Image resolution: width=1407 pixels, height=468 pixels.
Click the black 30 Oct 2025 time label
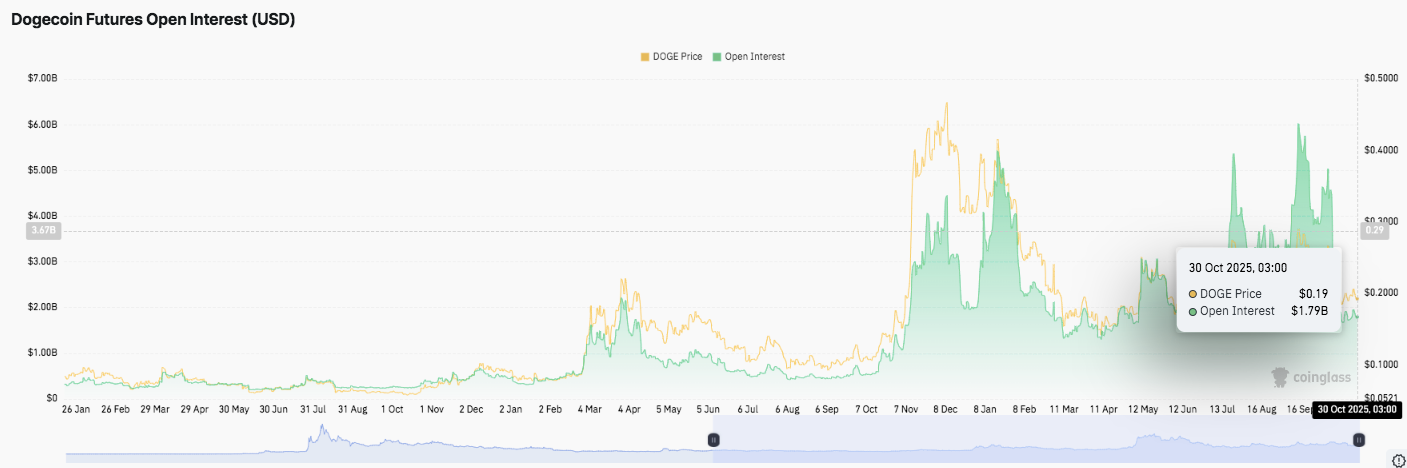click(x=1356, y=409)
